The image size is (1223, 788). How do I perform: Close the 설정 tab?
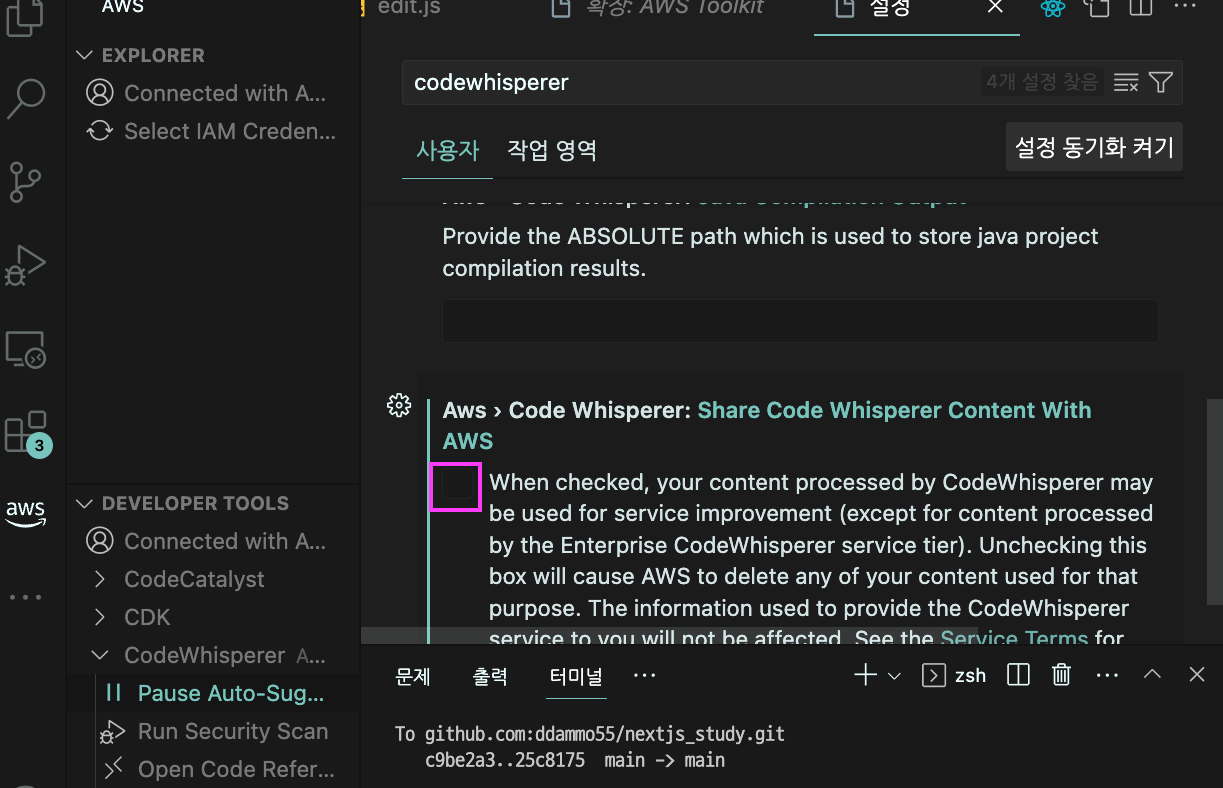click(x=995, y=7)
